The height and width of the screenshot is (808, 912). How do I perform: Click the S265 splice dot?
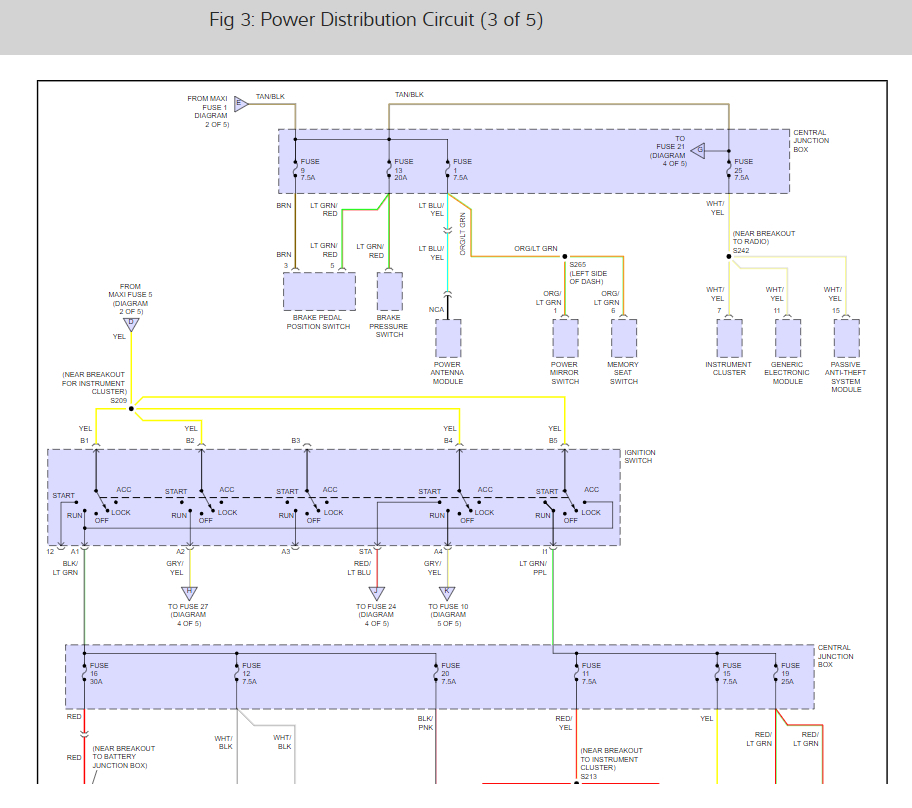565,257
